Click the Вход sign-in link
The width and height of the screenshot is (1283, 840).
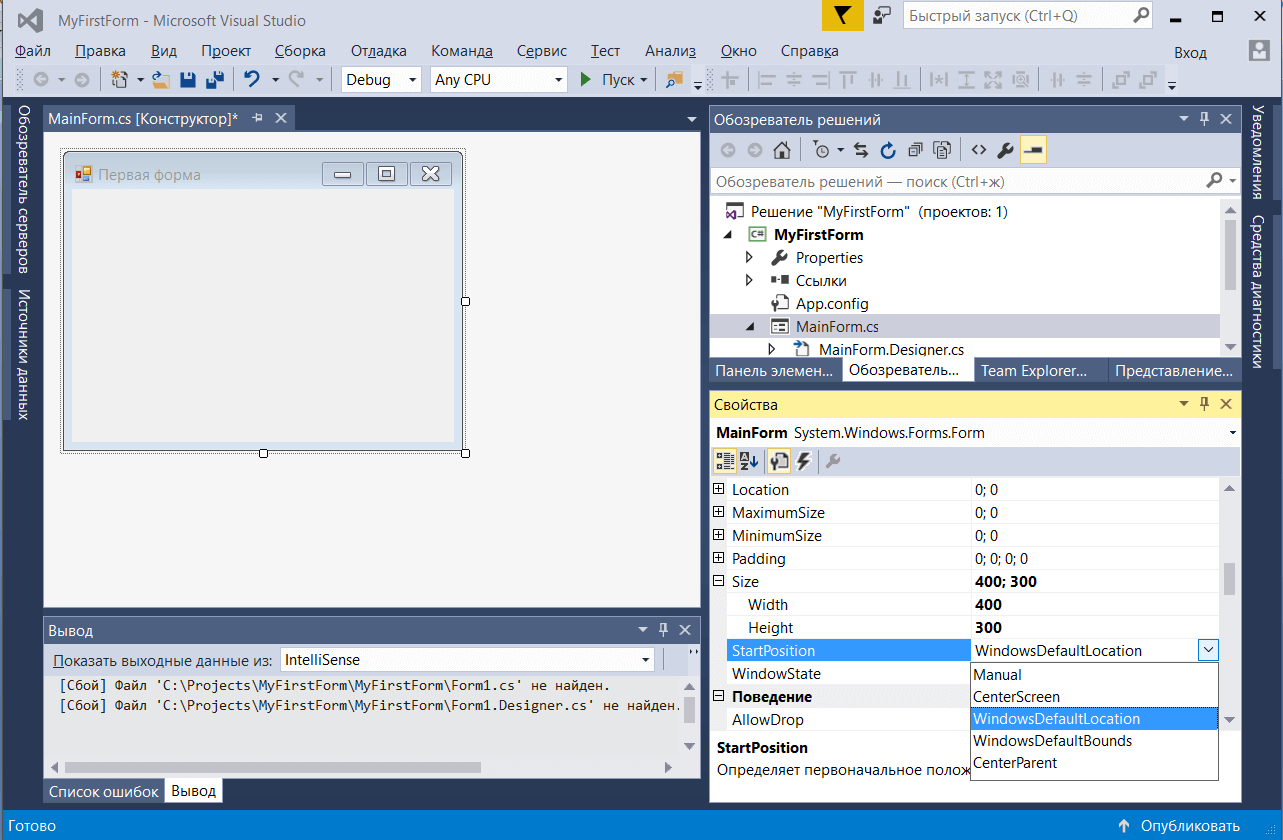[1190, 51]
